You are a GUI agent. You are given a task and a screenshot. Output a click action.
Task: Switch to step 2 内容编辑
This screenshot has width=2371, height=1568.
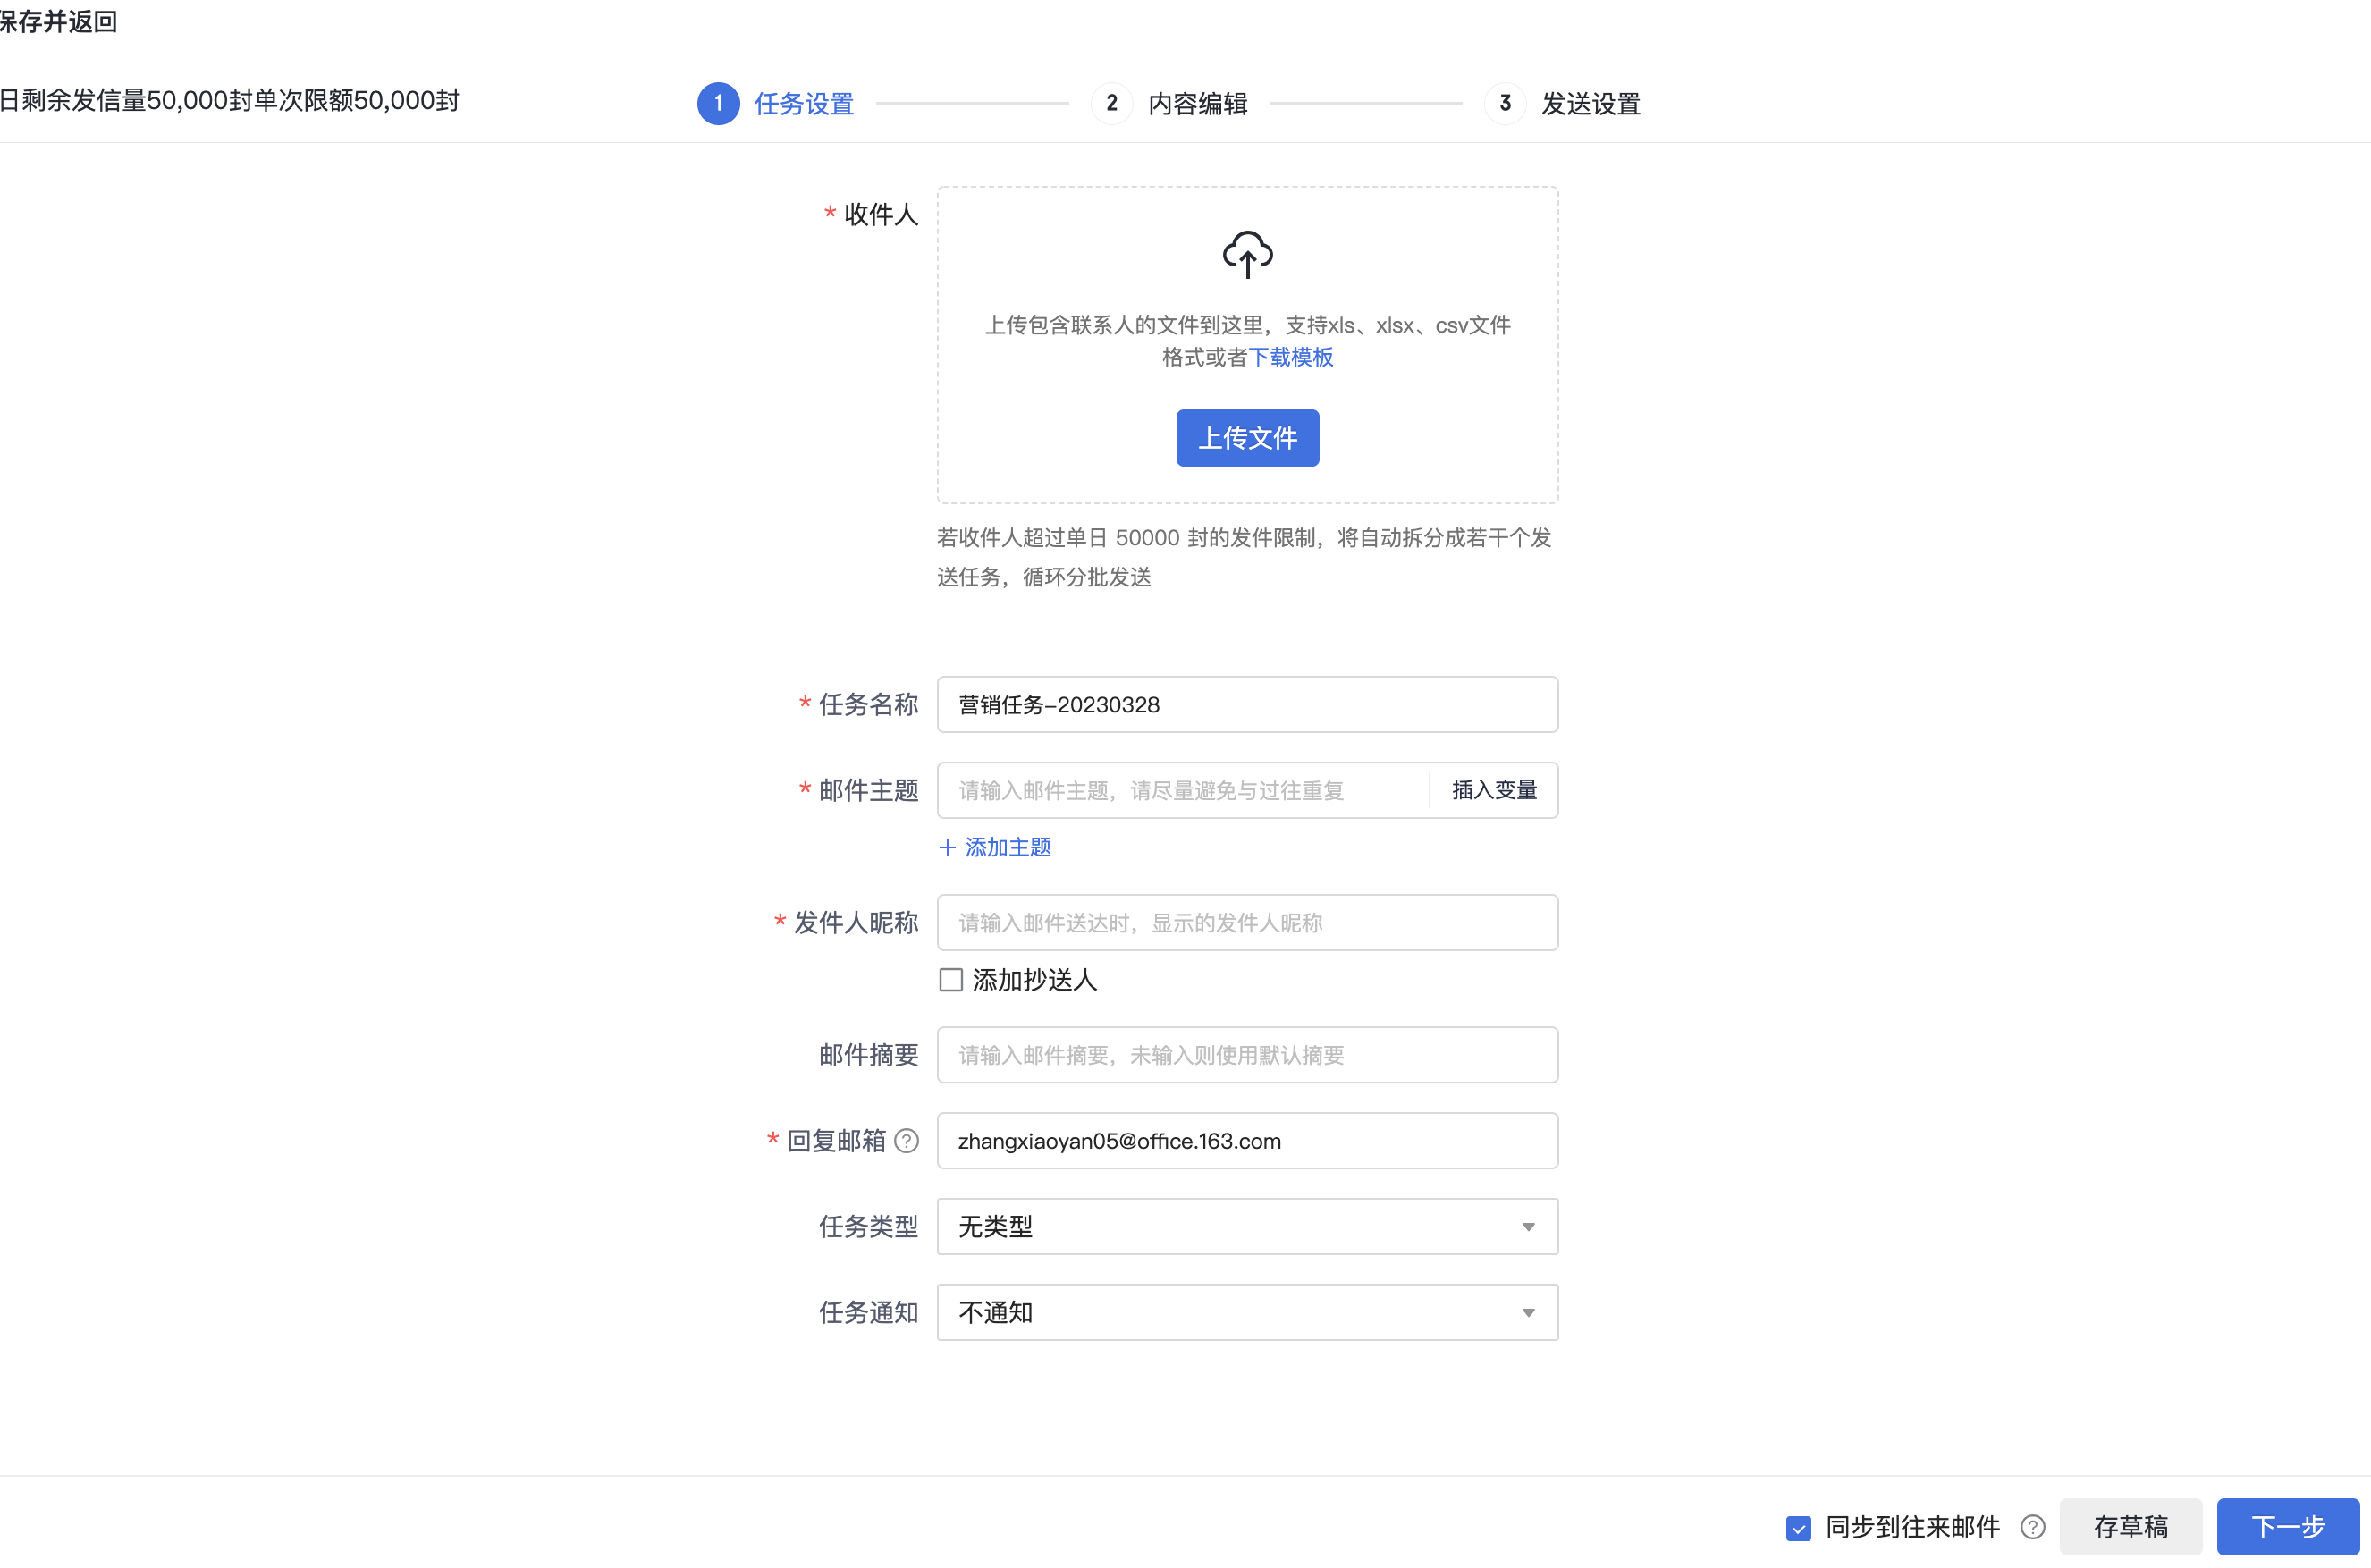(1169, 103)
